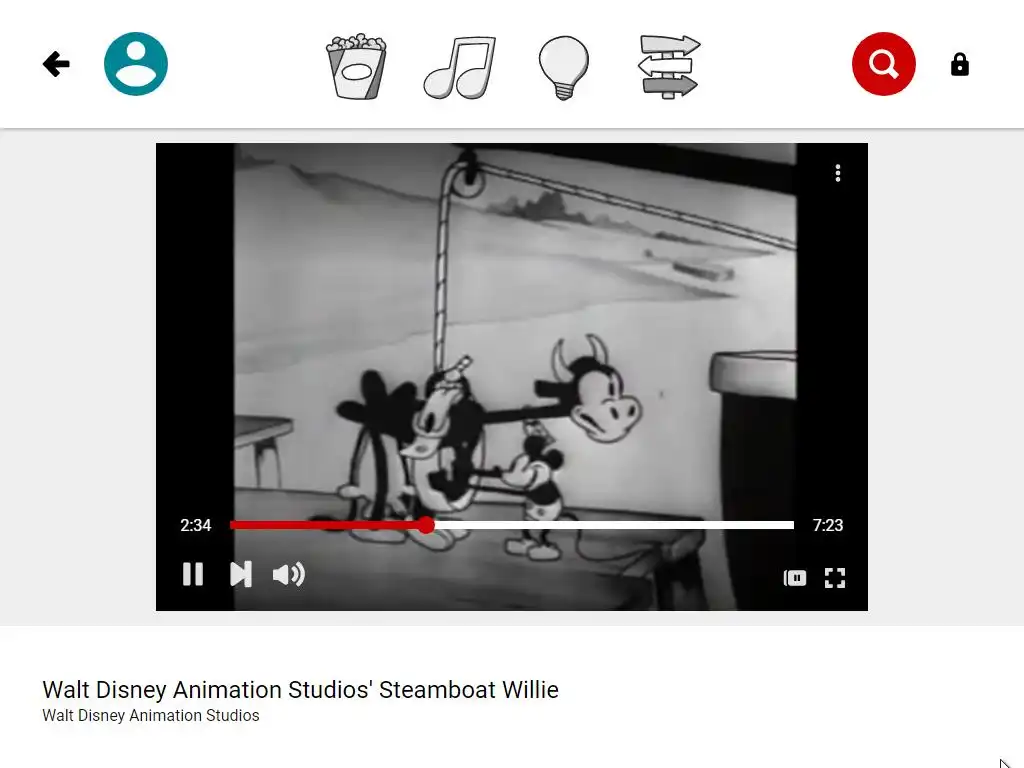The image size is (1024, 768).
Task: Open the parental lock icon
Action: point(959,65)
